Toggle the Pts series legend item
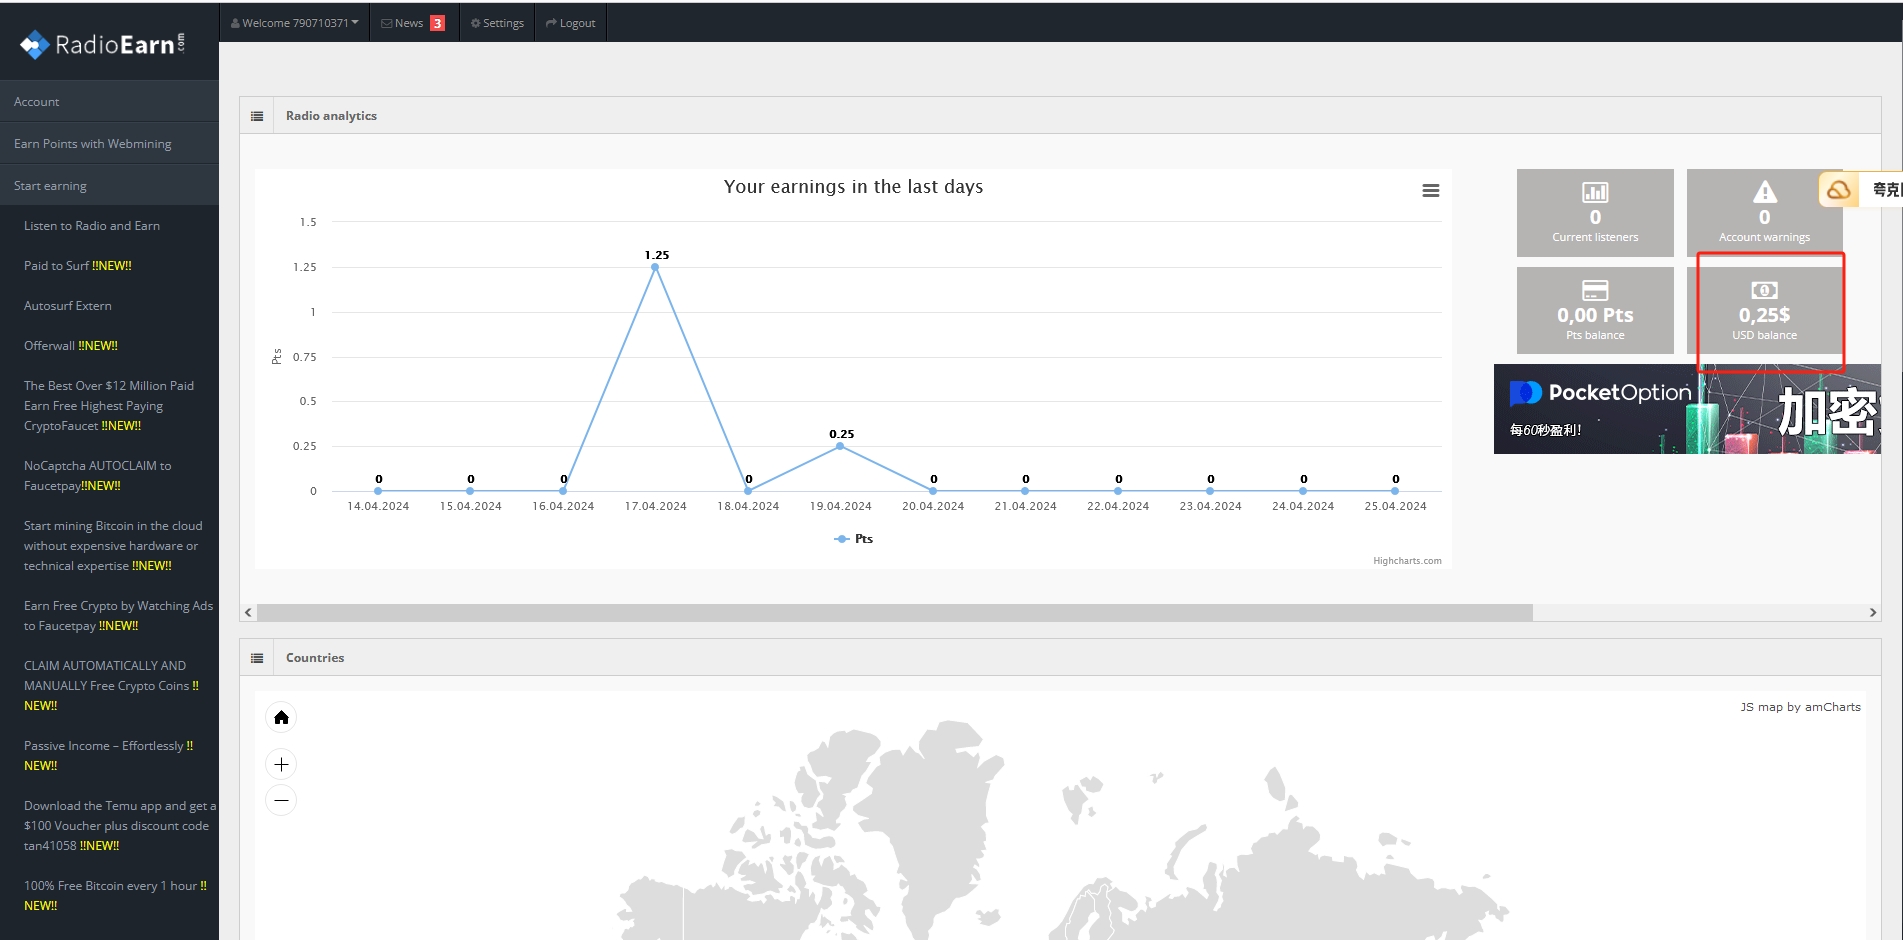 [x=854, y=539]
